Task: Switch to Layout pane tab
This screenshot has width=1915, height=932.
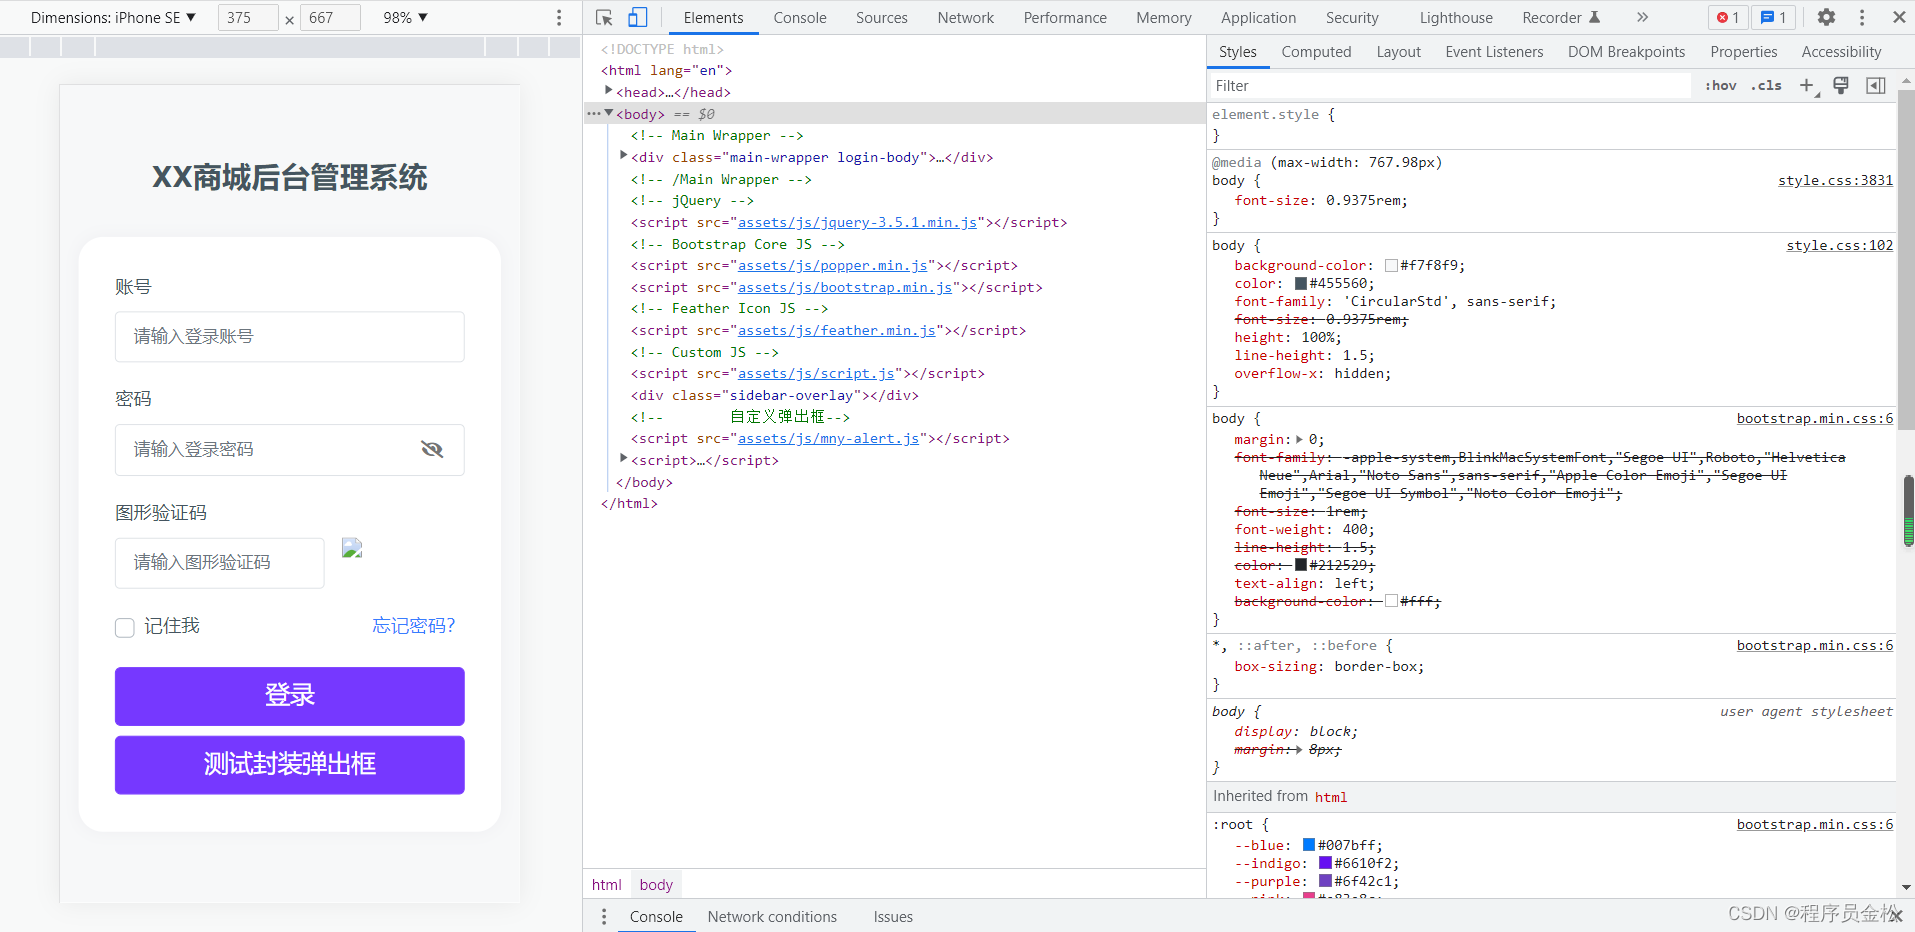Action: (x=1398, y=52)
